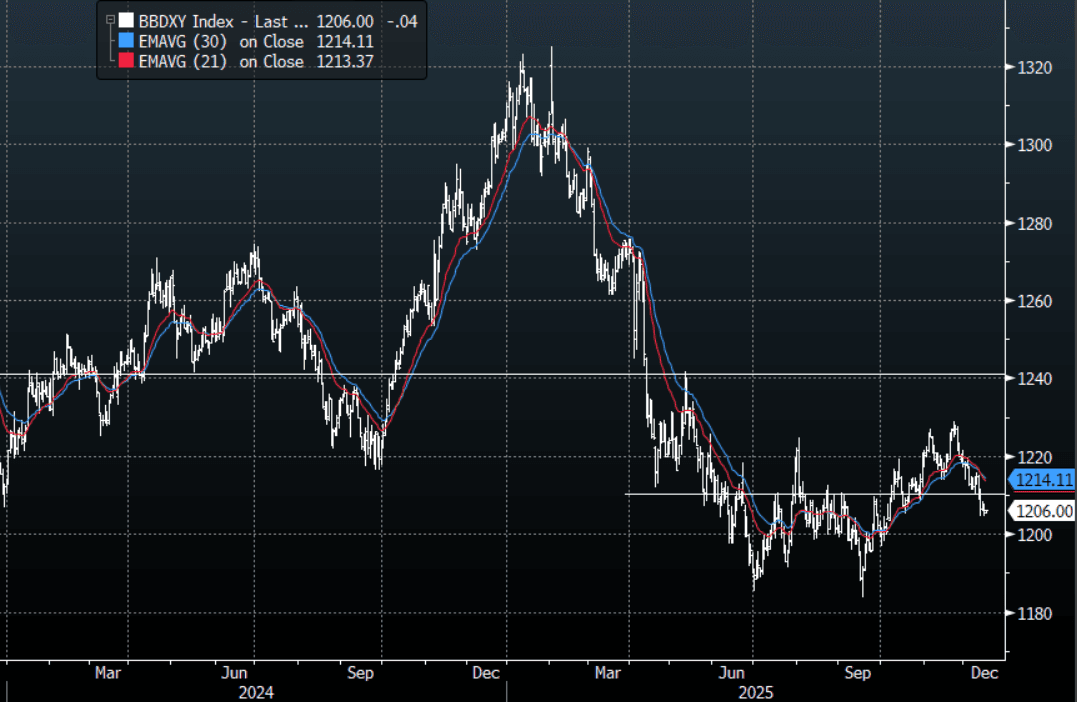This screenshot has height=702, width=1077.
Task: Collapse the BBDXY Index legend tree
Action: click(108, 19)
